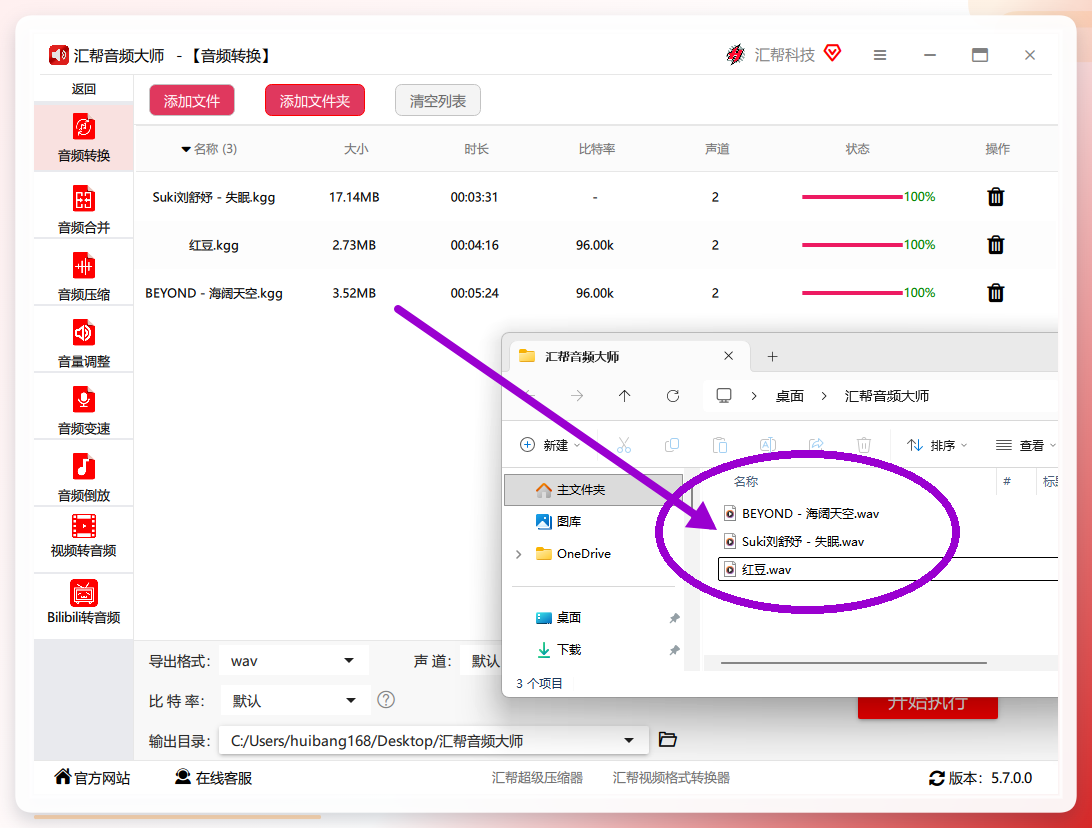The image size is (1092, 828).
Task: Click progress bar of Suki刘舒妤 - 失眠.kgg
Action: pyautogui.click(x=852, y=197)
